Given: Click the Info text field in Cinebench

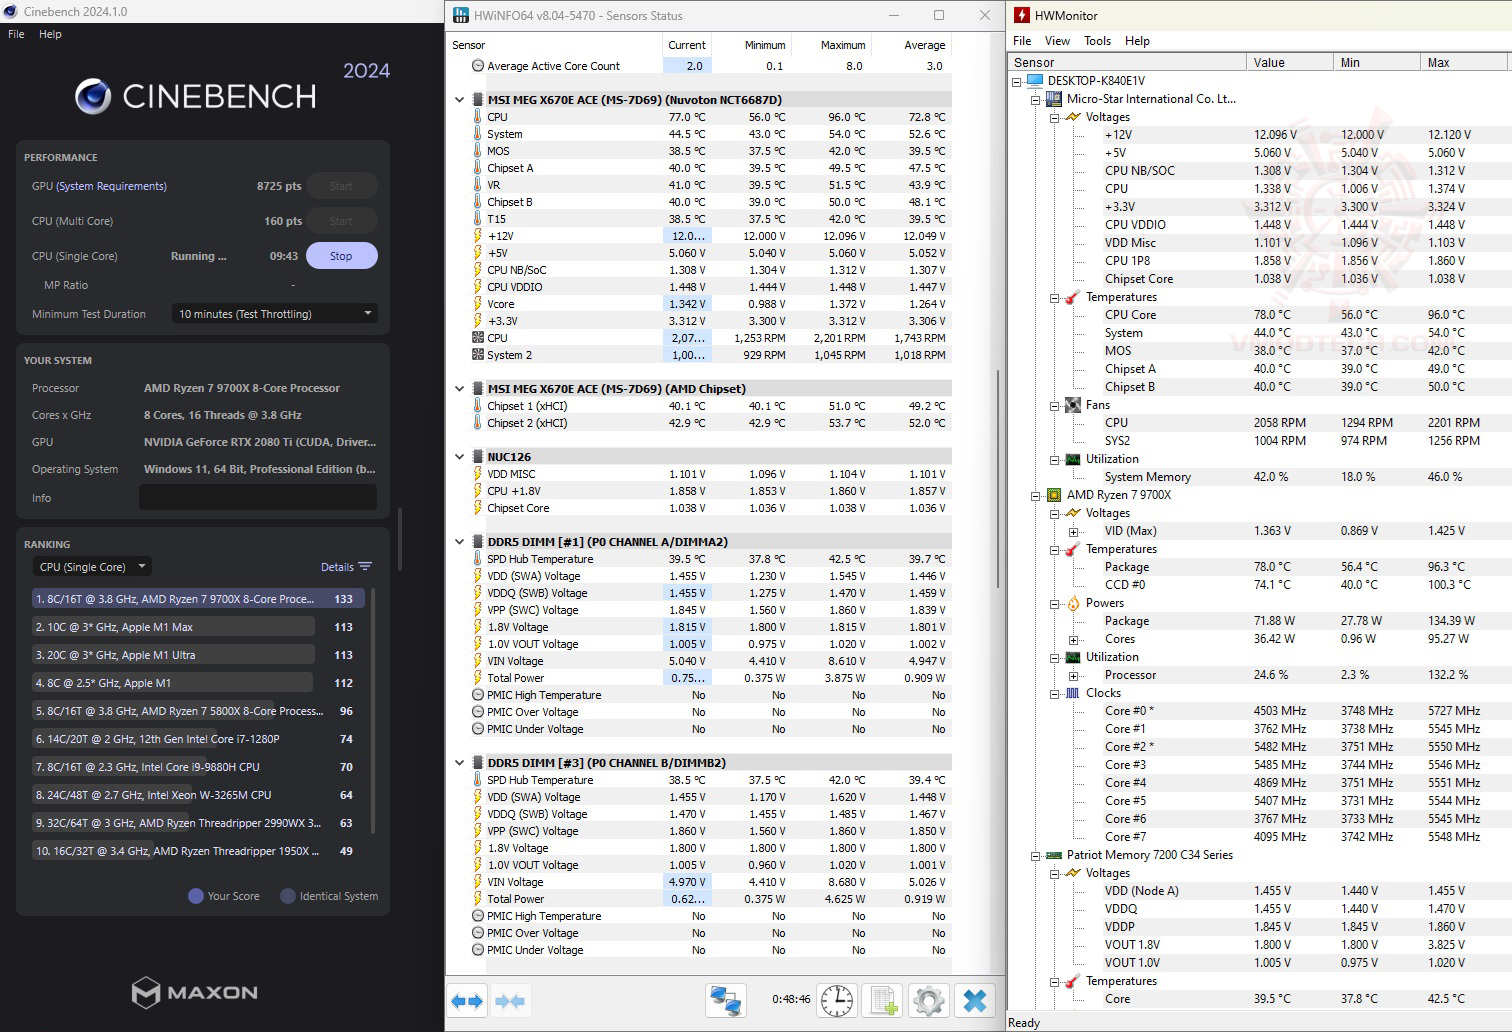Looking at the screenshot, I should tap(258, 497).
